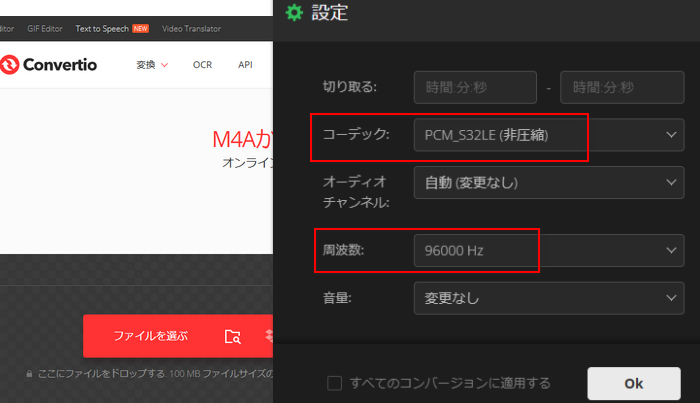Click the Convertio logo icon
Screen dimensions: 700x403
tap(9, 65)
